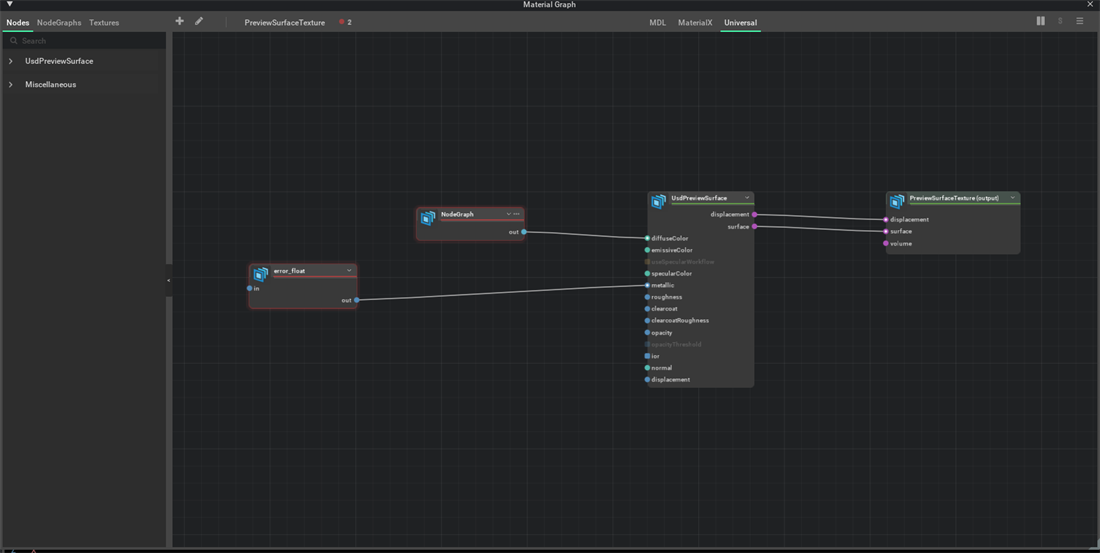Viewport: 1100px width, 553px height.
Task: Switch to the Nodes tab
Action: [18, 22]
